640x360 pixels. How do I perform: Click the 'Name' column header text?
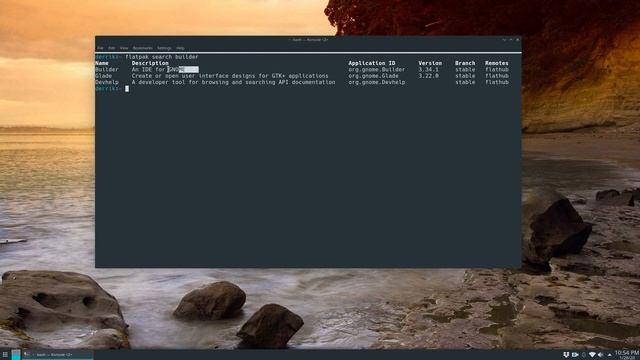click(x=102, y=63)
